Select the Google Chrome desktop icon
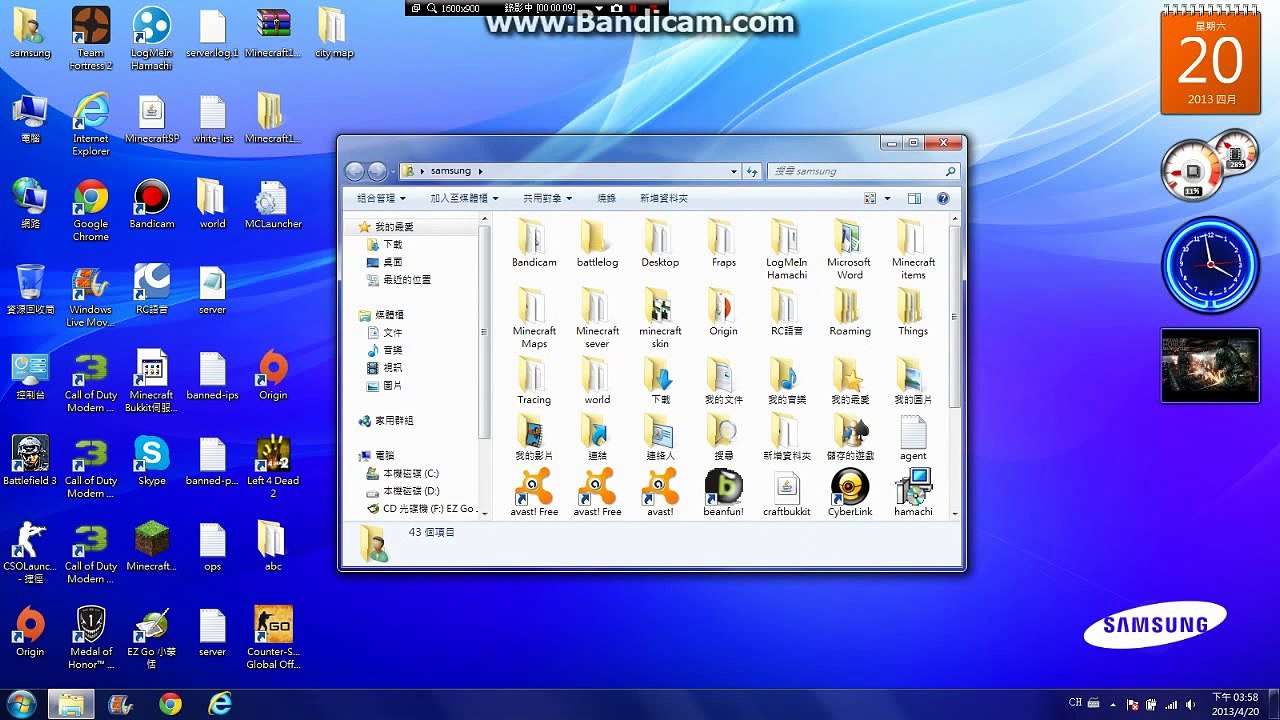 (90, 210)
